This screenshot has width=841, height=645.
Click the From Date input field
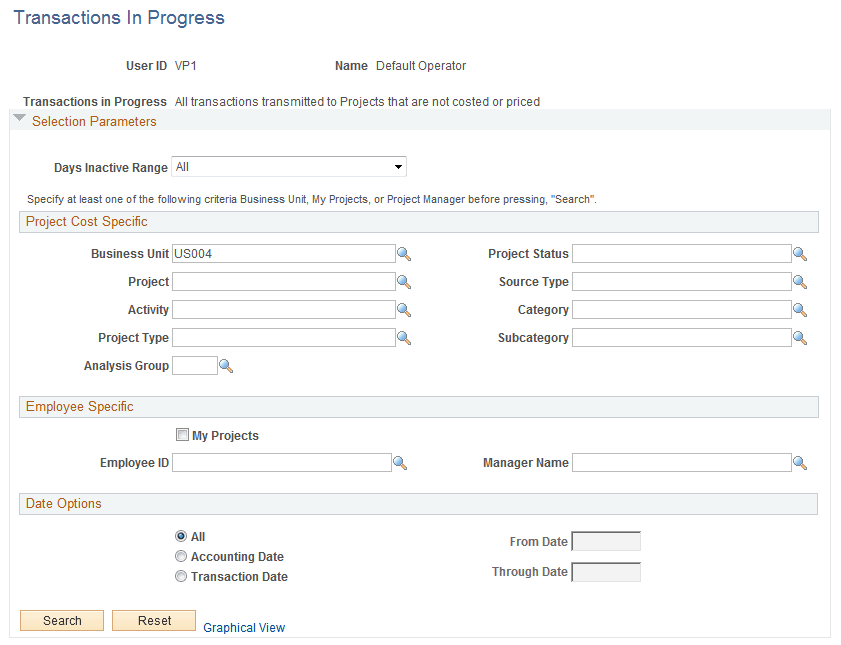point(606,541)
